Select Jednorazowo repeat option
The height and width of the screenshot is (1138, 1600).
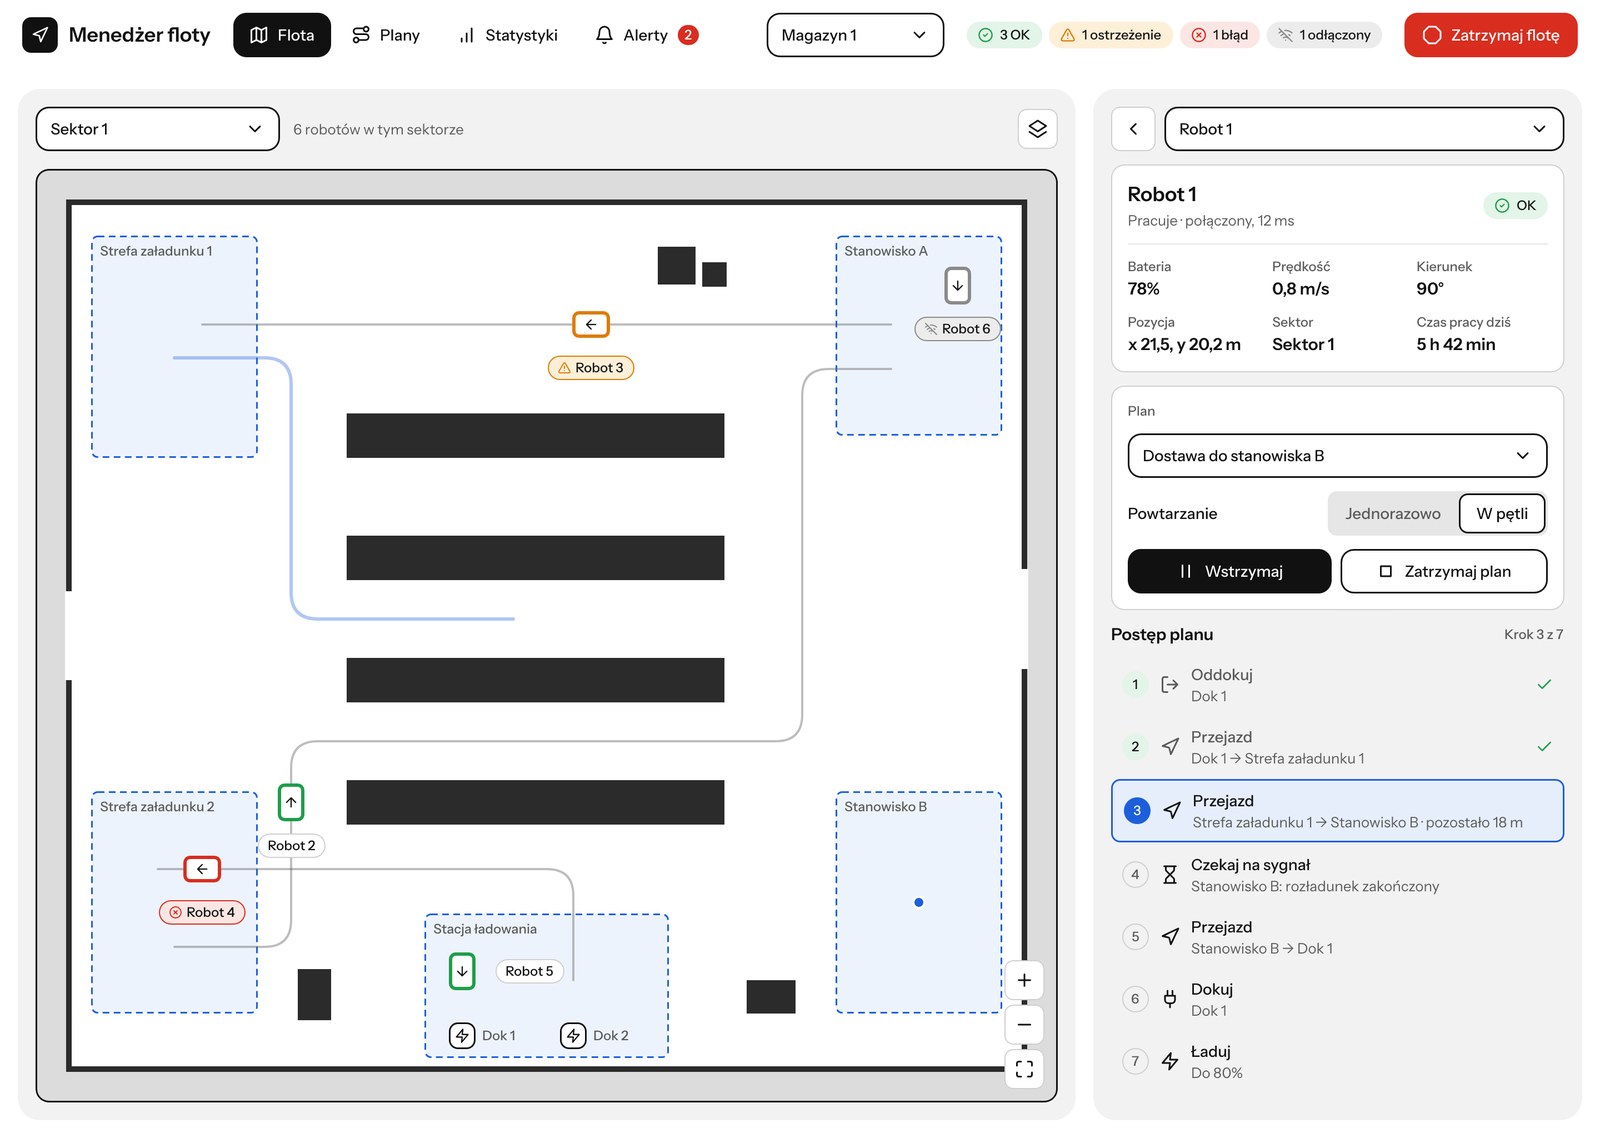1392,513
